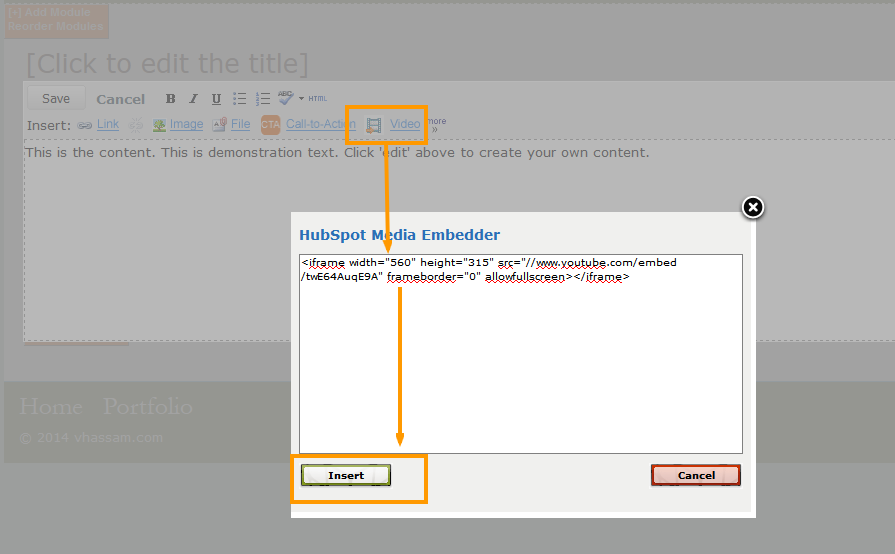Click the Video insert link
Image resolution: width=895 pixels, height=554 pixels.
[405, 124]
